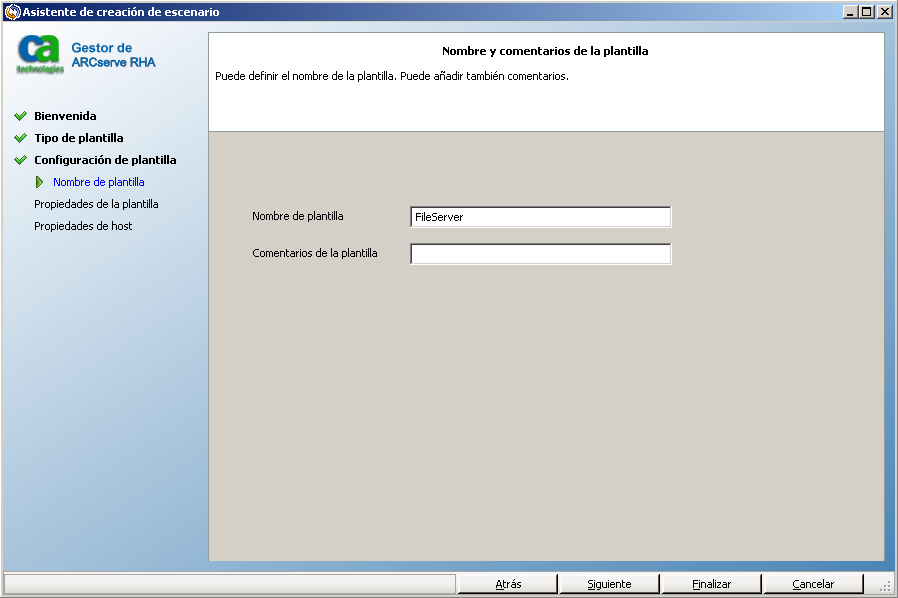Select the Bienvenida step
This screenshot has height=598, width=898.
[65, 116]
